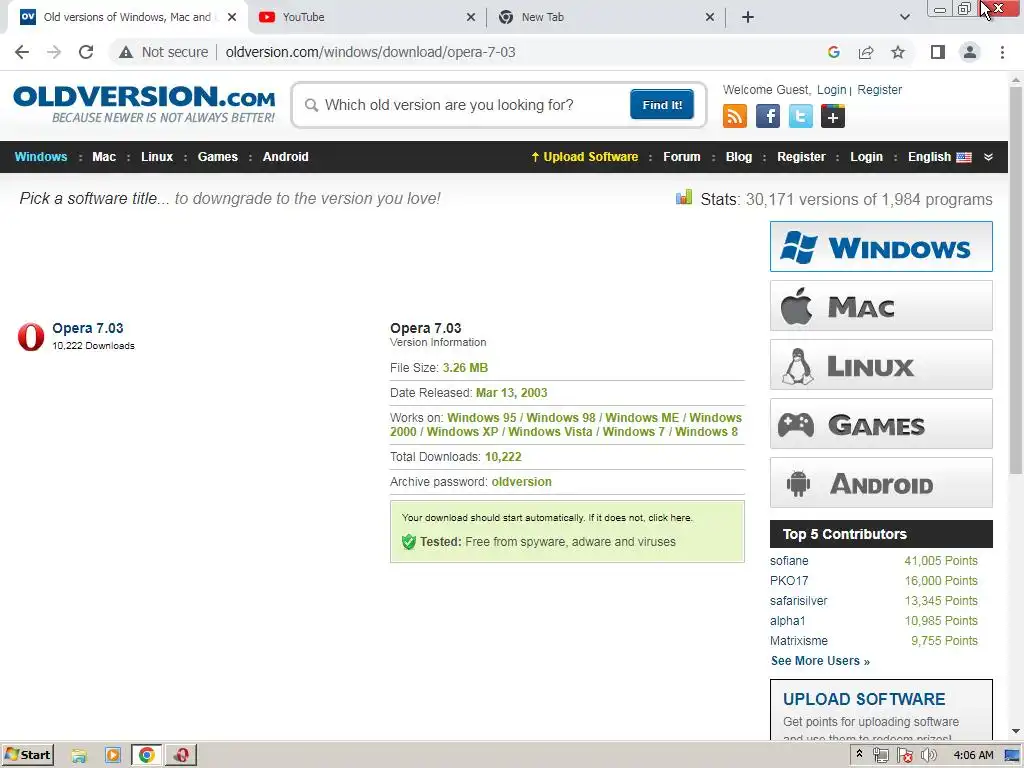Close the YouTube tab
The width and height of the screenshot is (1024, 768).
pyautogui.click(x=470, y=17)
